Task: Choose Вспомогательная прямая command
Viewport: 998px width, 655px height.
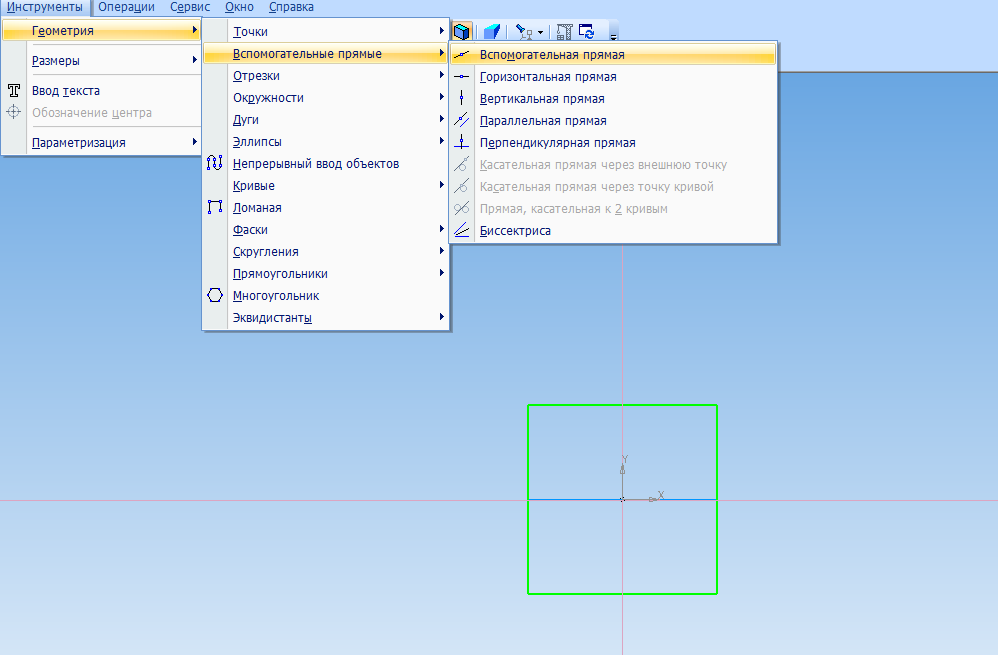Action: tap(614, 55)
